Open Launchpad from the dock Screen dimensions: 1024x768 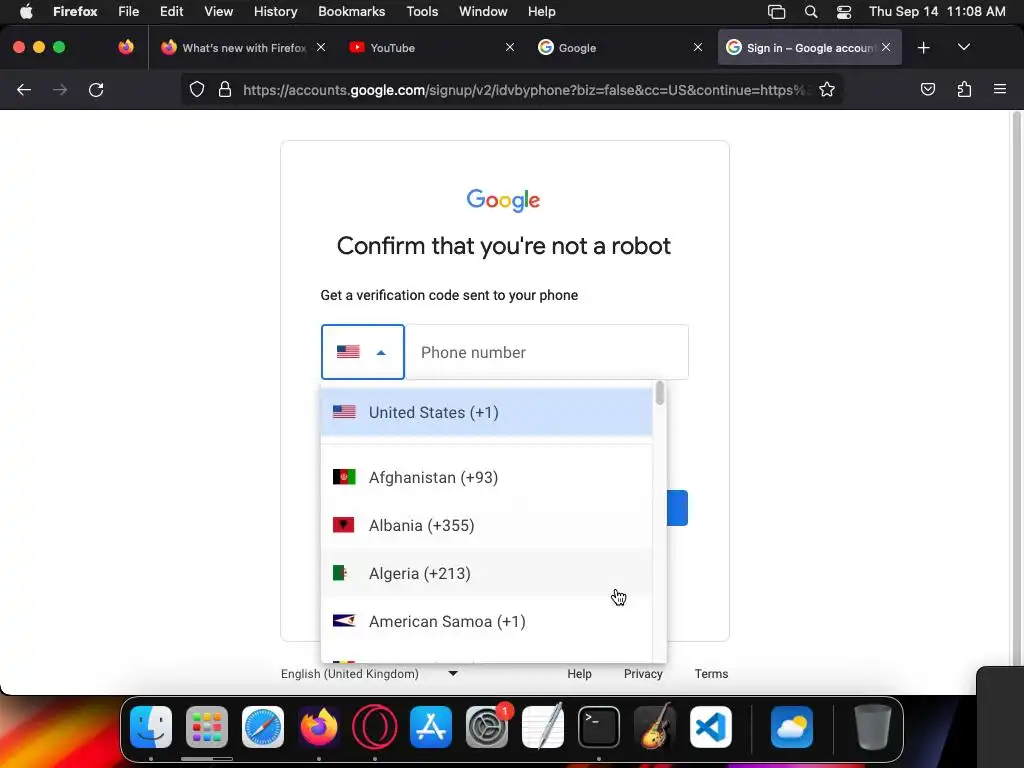(x=207, y=727)
